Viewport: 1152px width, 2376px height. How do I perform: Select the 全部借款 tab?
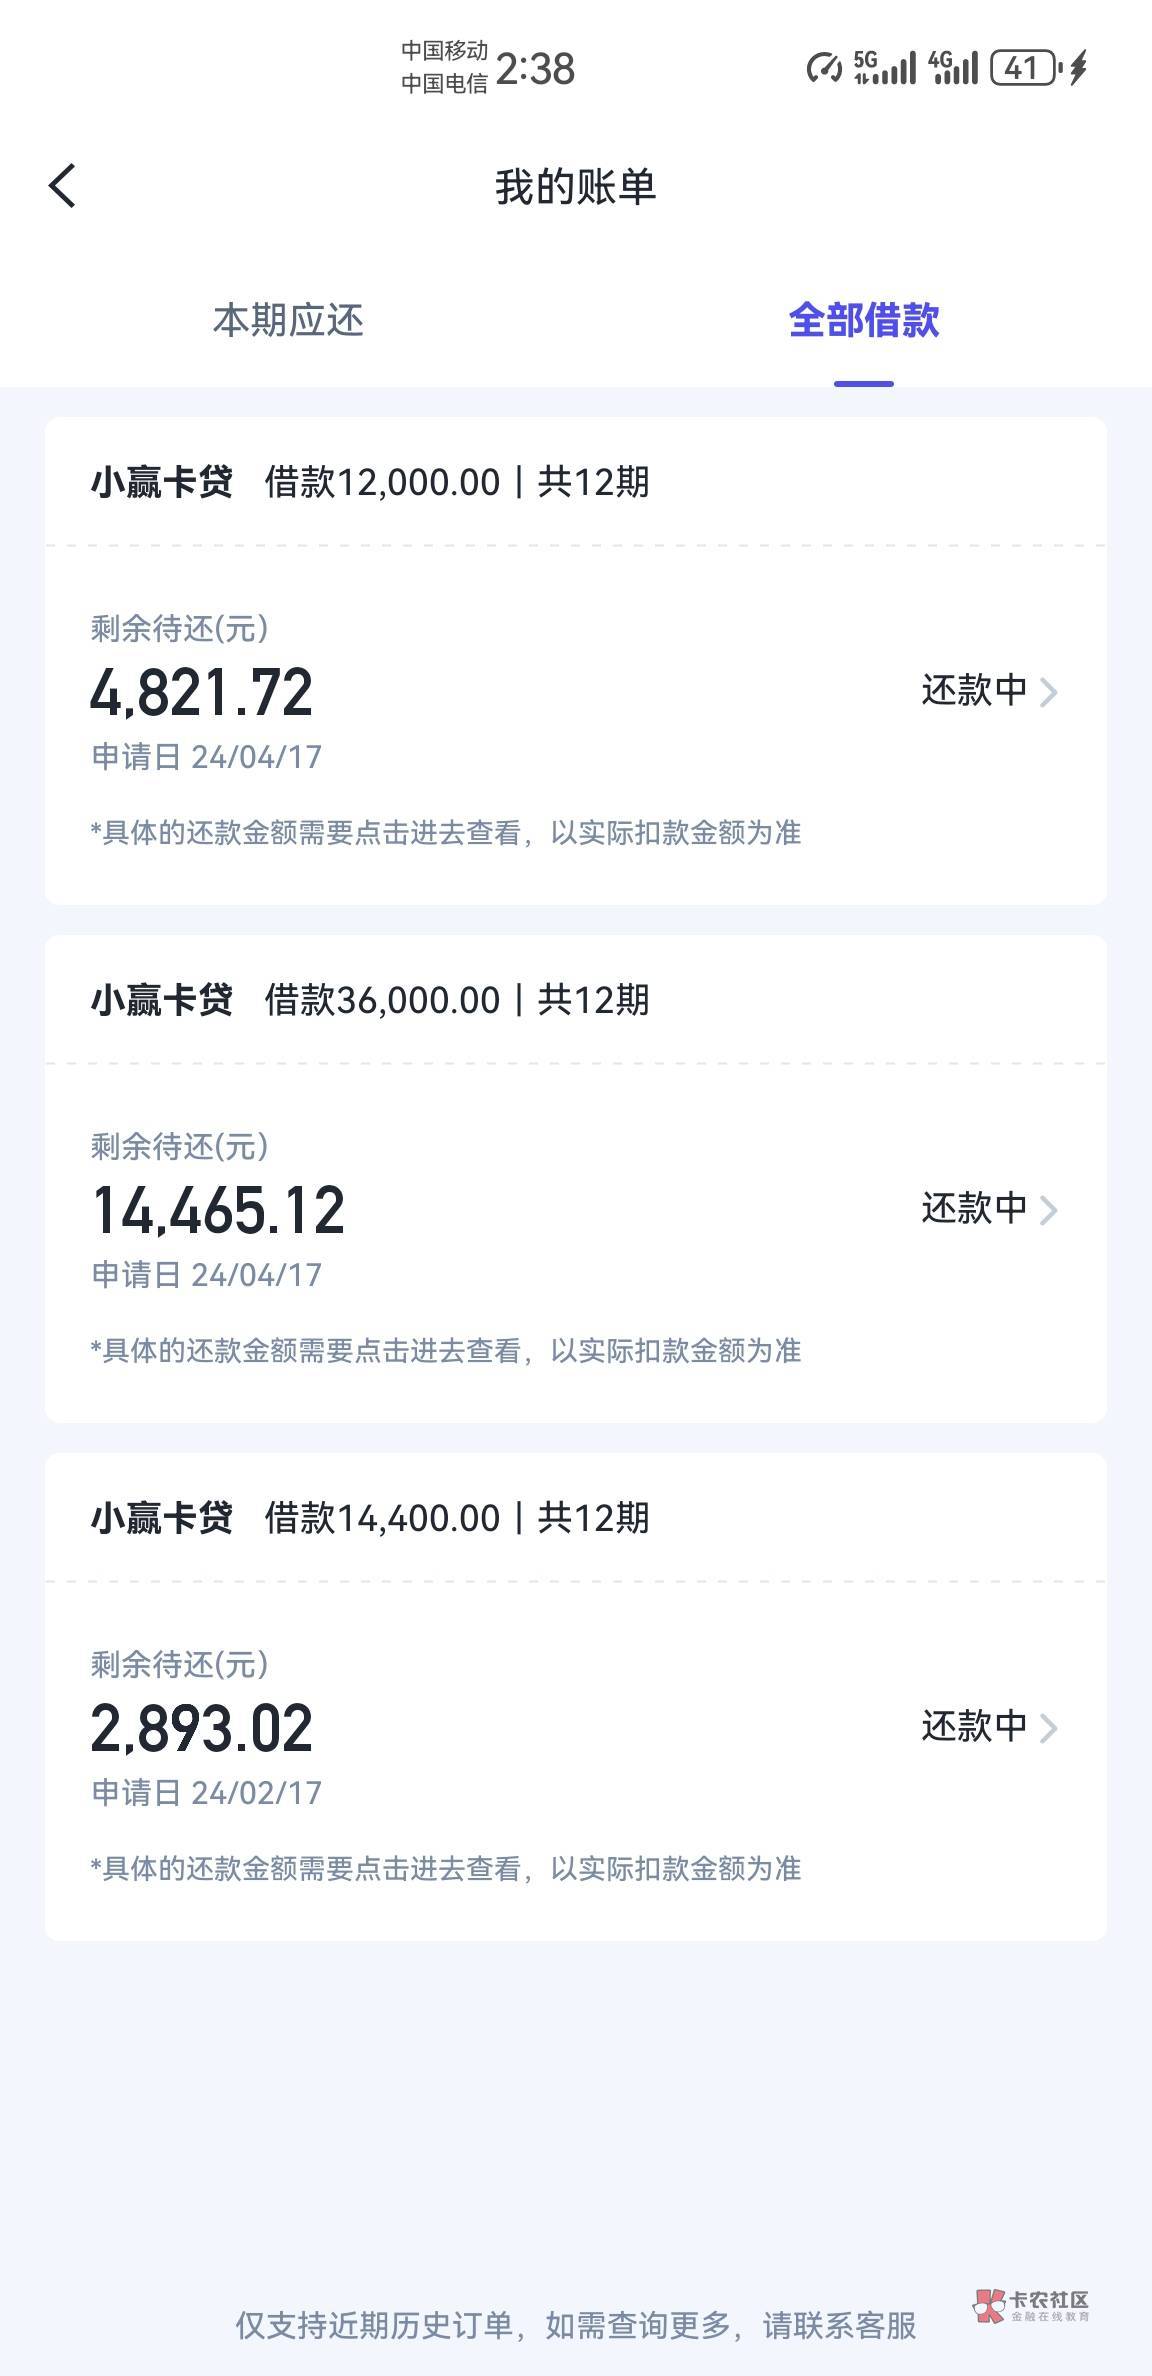[x=864, y=321]
